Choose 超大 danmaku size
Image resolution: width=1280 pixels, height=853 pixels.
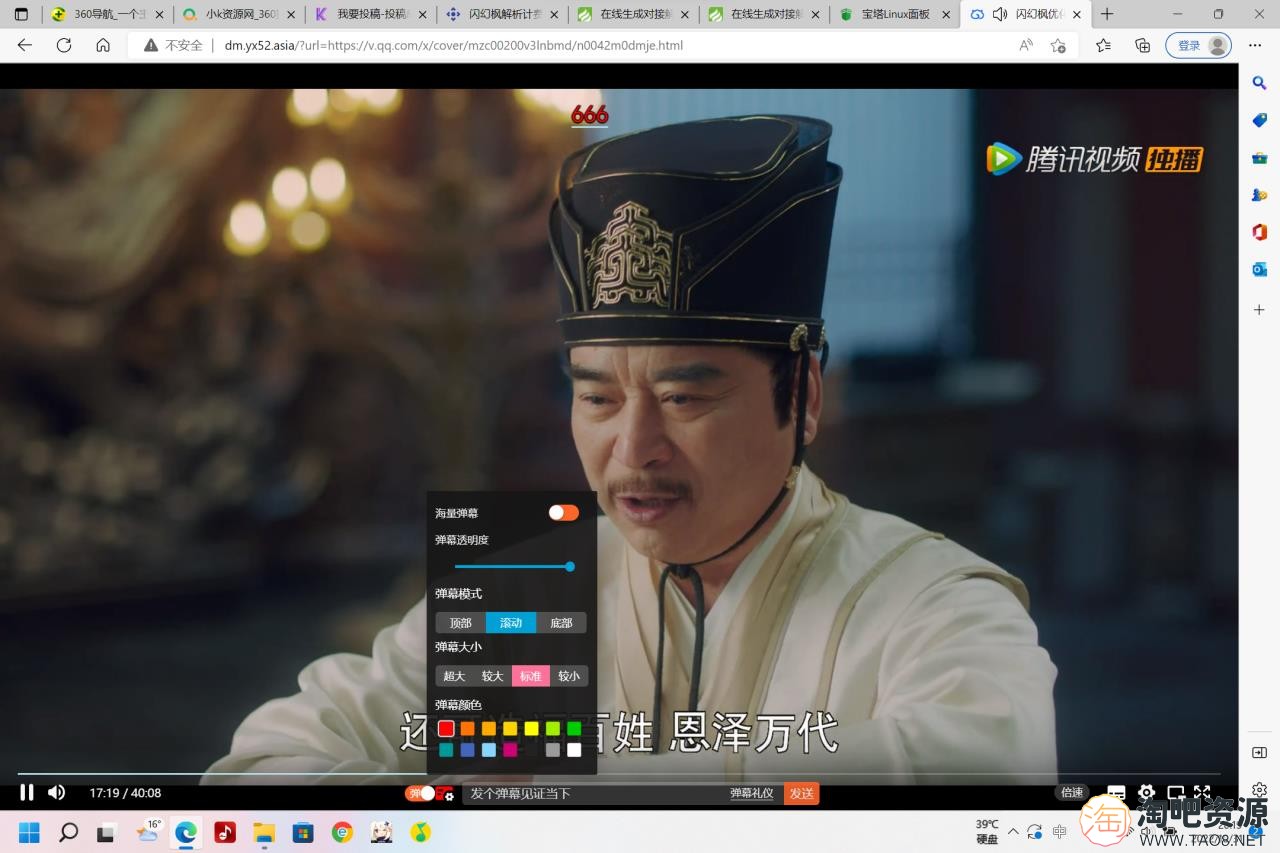coord(454,676)
